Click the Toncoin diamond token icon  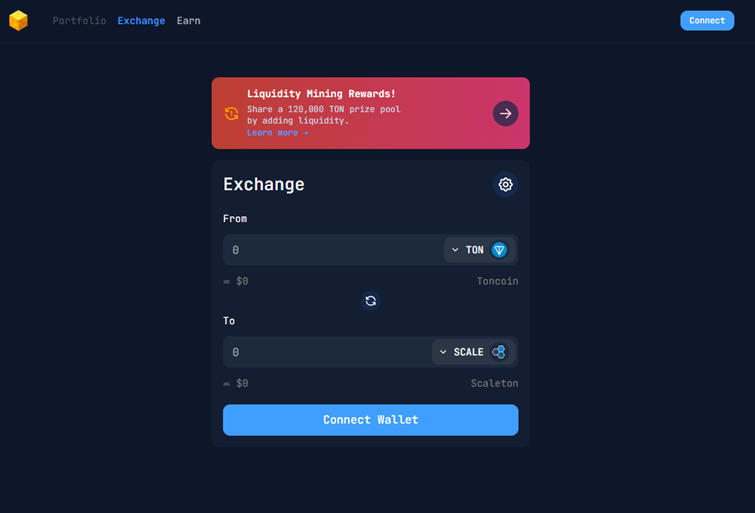click(x=499, y=250)
